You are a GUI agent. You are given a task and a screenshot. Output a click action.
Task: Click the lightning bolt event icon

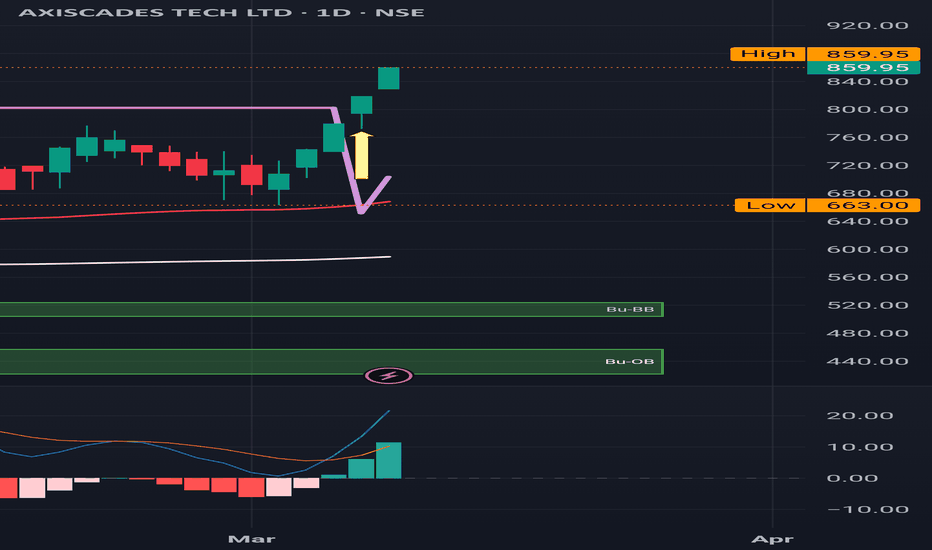[388, 376]
